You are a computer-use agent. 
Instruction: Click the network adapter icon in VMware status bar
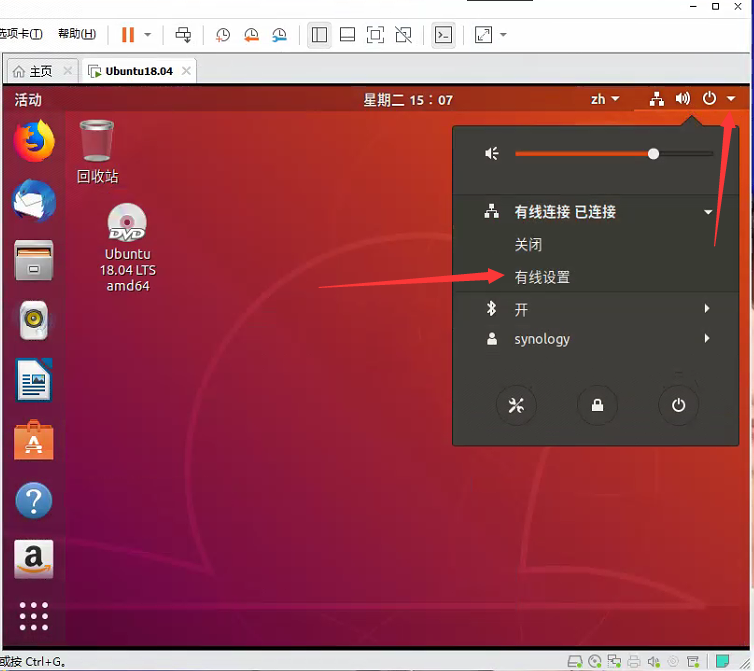614,662
